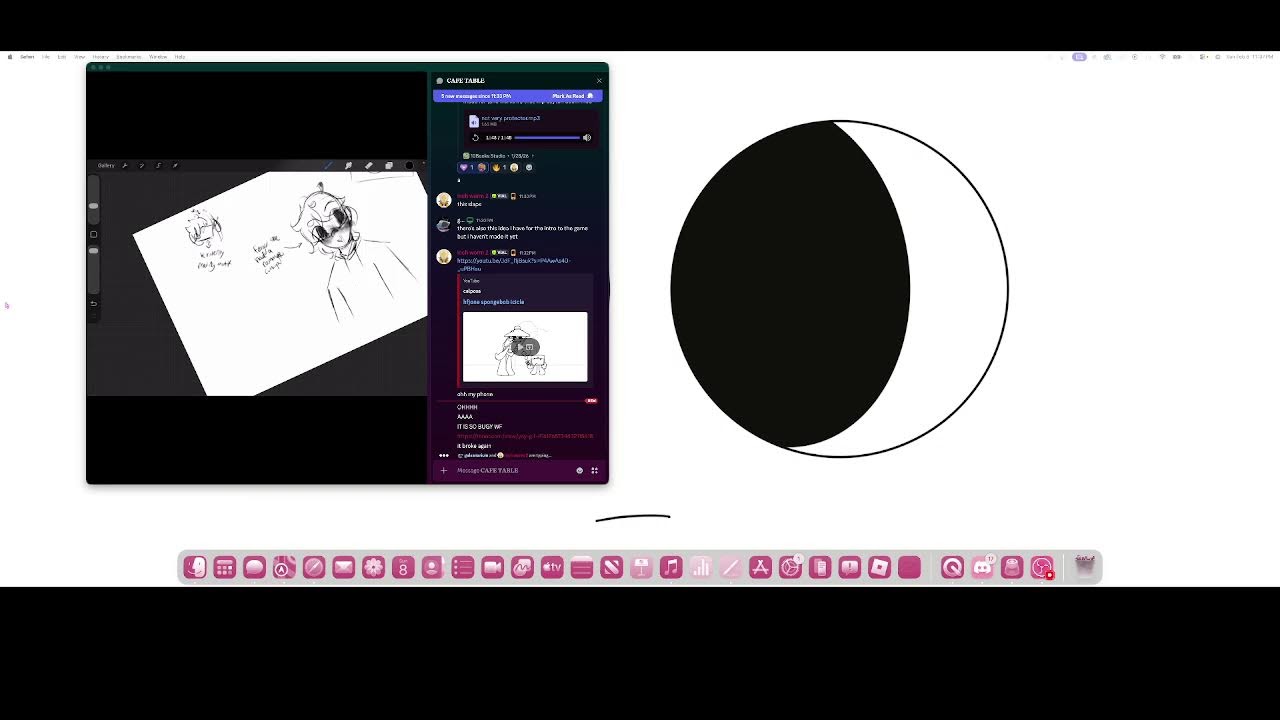Click the audio playback progress bar
The image size is (1280, 720).
click(x=547, y=138)
